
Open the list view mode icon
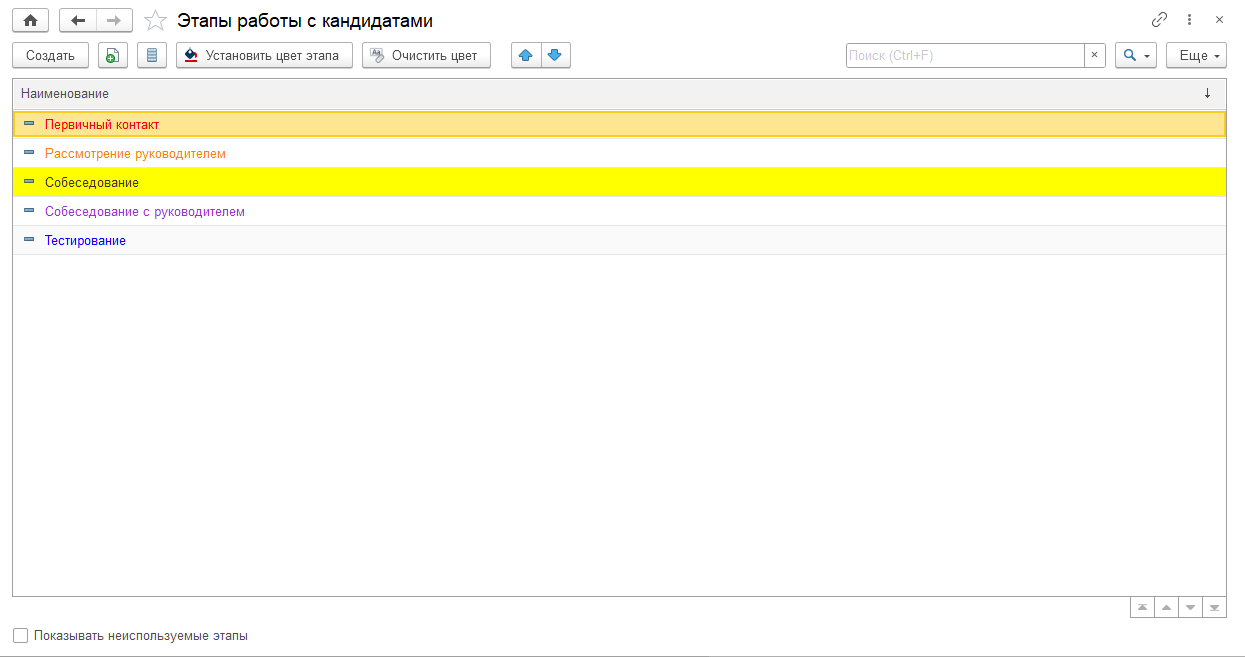pos(152,55)
